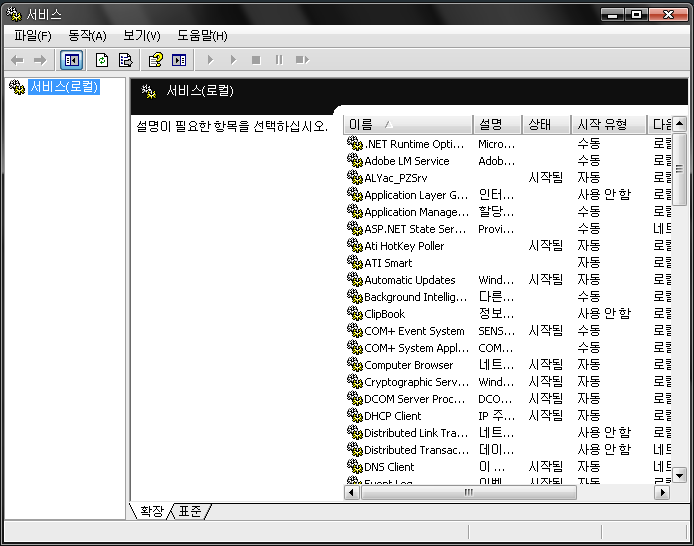Click the Micro... description cell

(x=497, y=144)
